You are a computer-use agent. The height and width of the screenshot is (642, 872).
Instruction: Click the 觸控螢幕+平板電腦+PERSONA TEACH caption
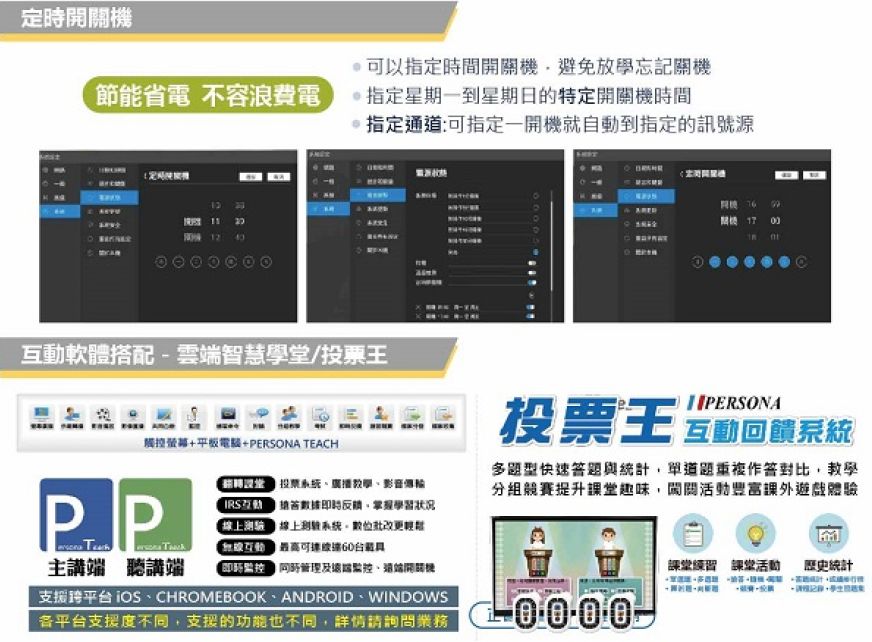(x=241, y=443)
